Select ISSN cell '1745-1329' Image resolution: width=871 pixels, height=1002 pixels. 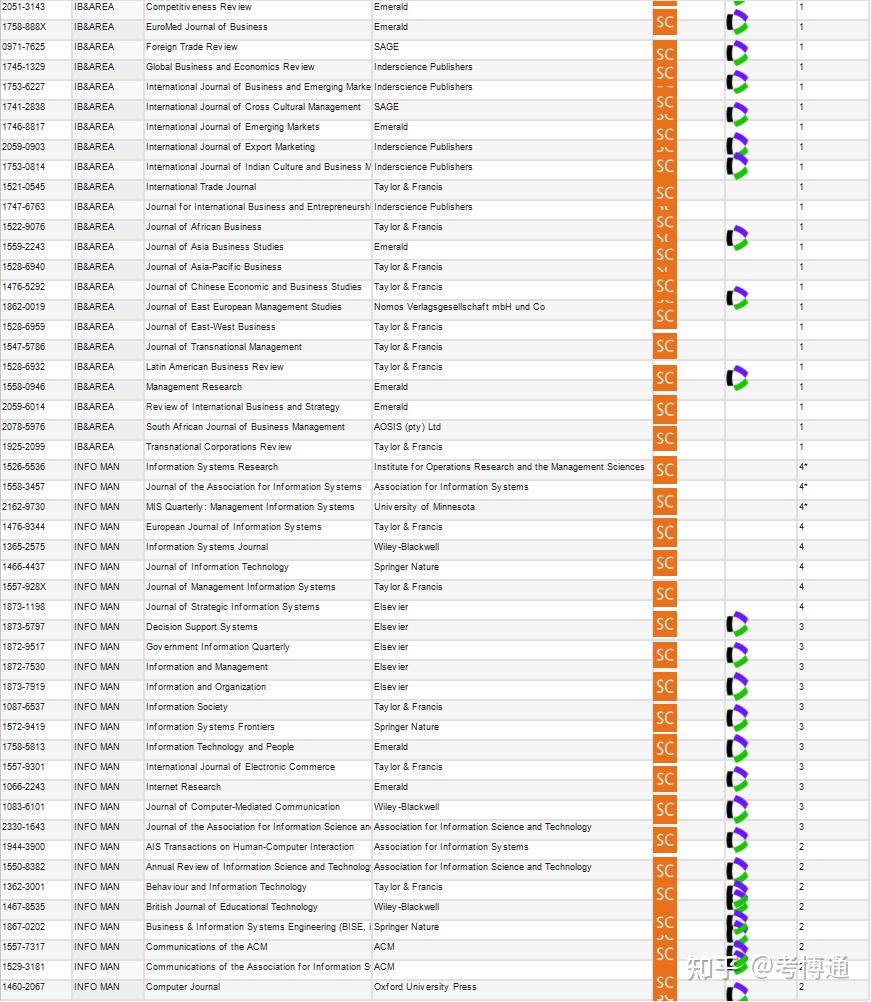(24, 66)
